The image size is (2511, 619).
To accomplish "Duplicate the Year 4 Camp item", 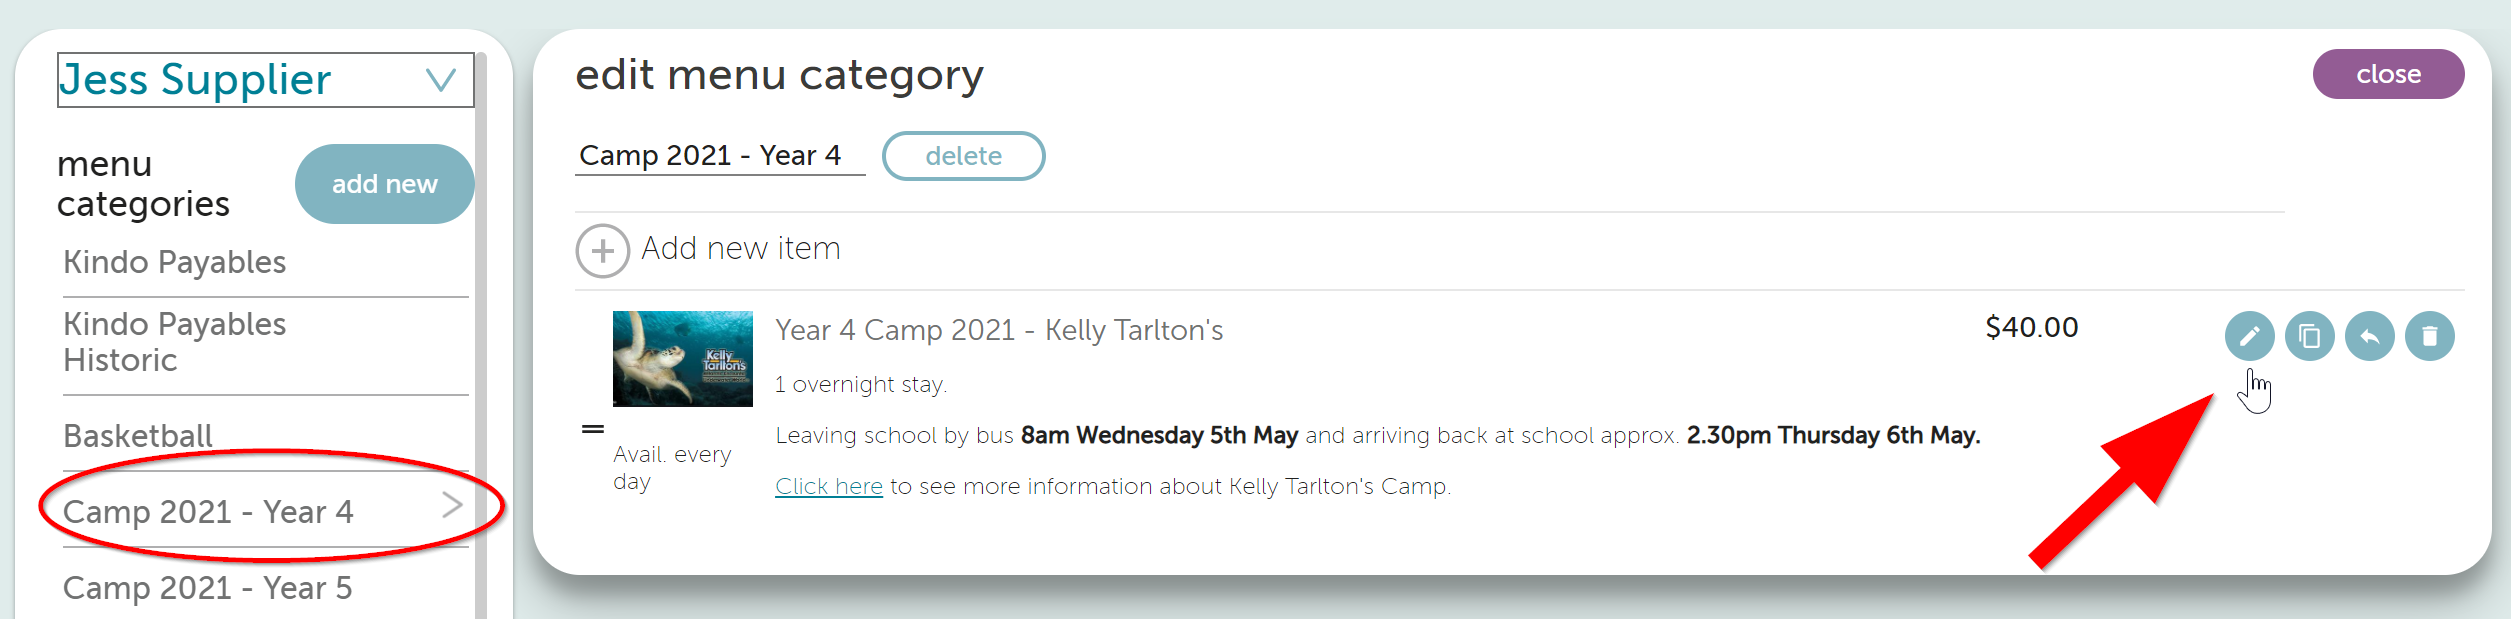I will pyautogui.click(x=2309, y=336).
